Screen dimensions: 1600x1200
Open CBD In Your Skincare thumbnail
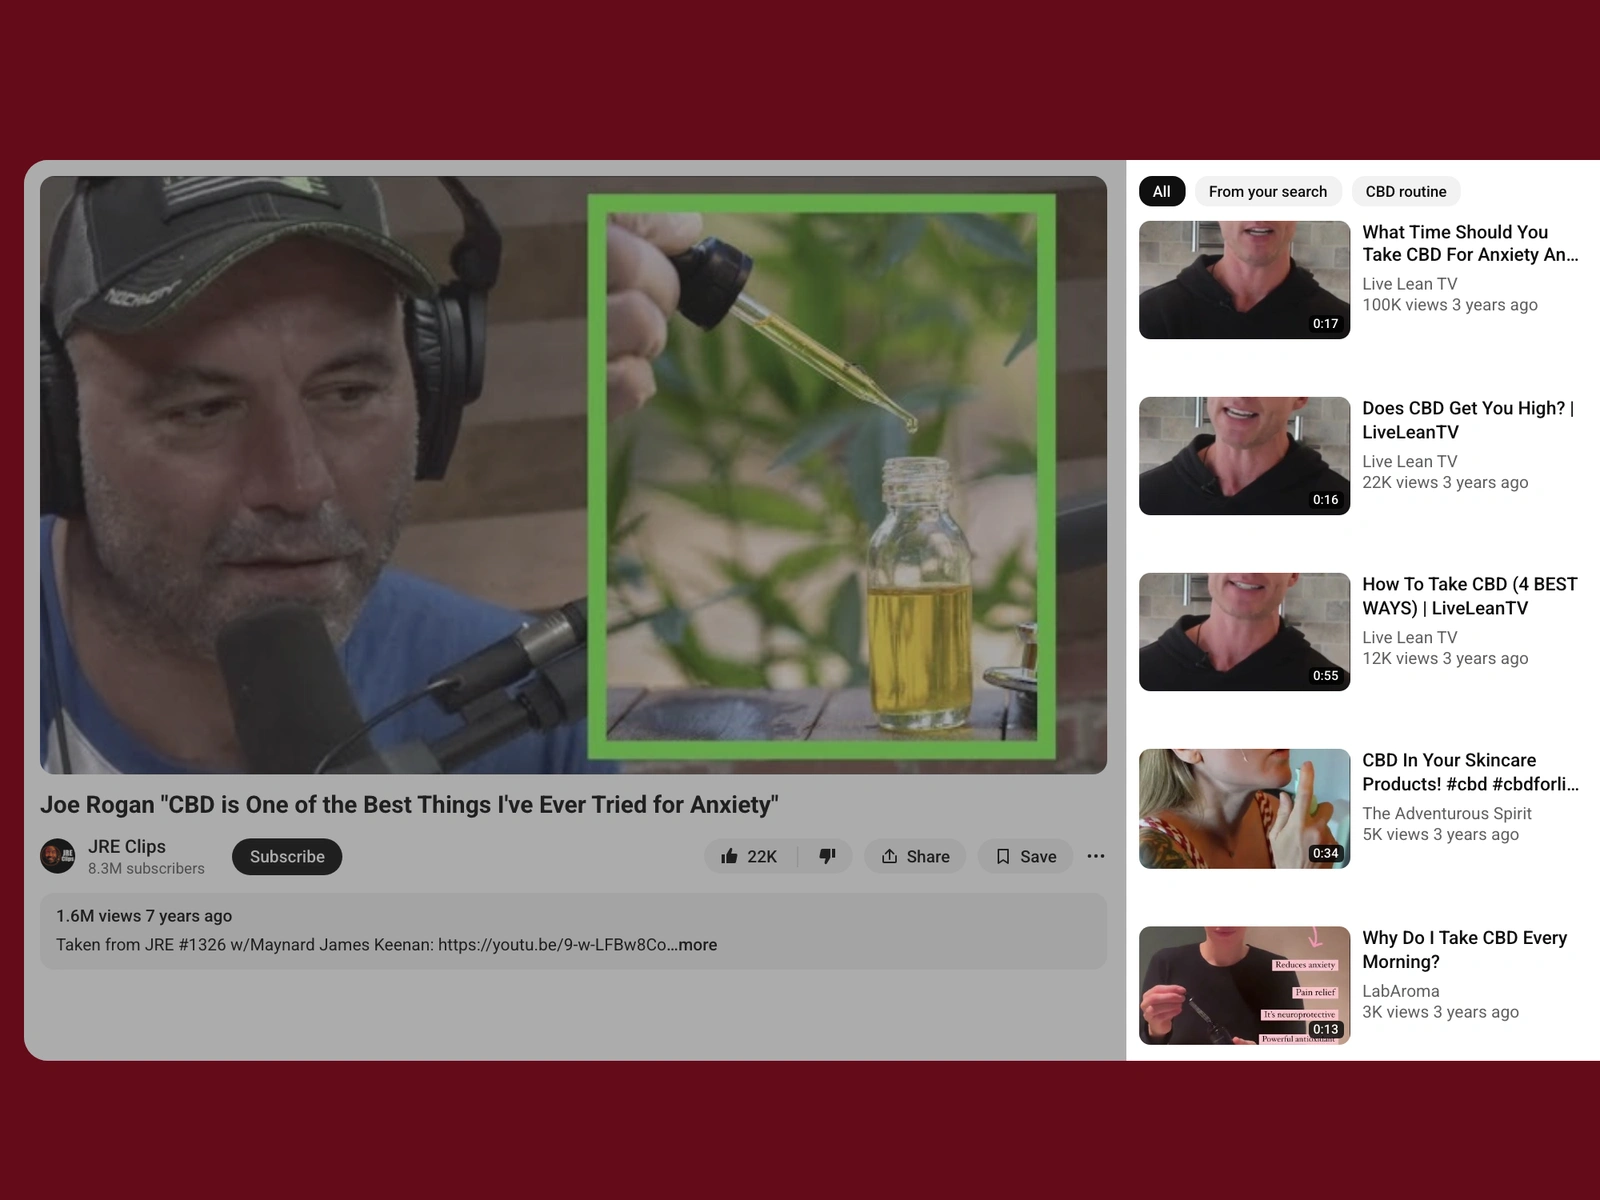[1244, 809]
